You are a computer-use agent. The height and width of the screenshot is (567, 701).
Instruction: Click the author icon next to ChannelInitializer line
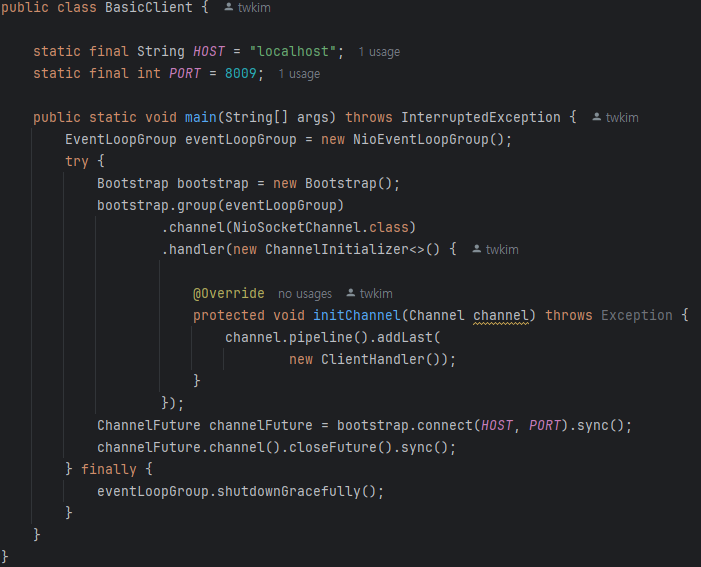click(x=477, y=249)
